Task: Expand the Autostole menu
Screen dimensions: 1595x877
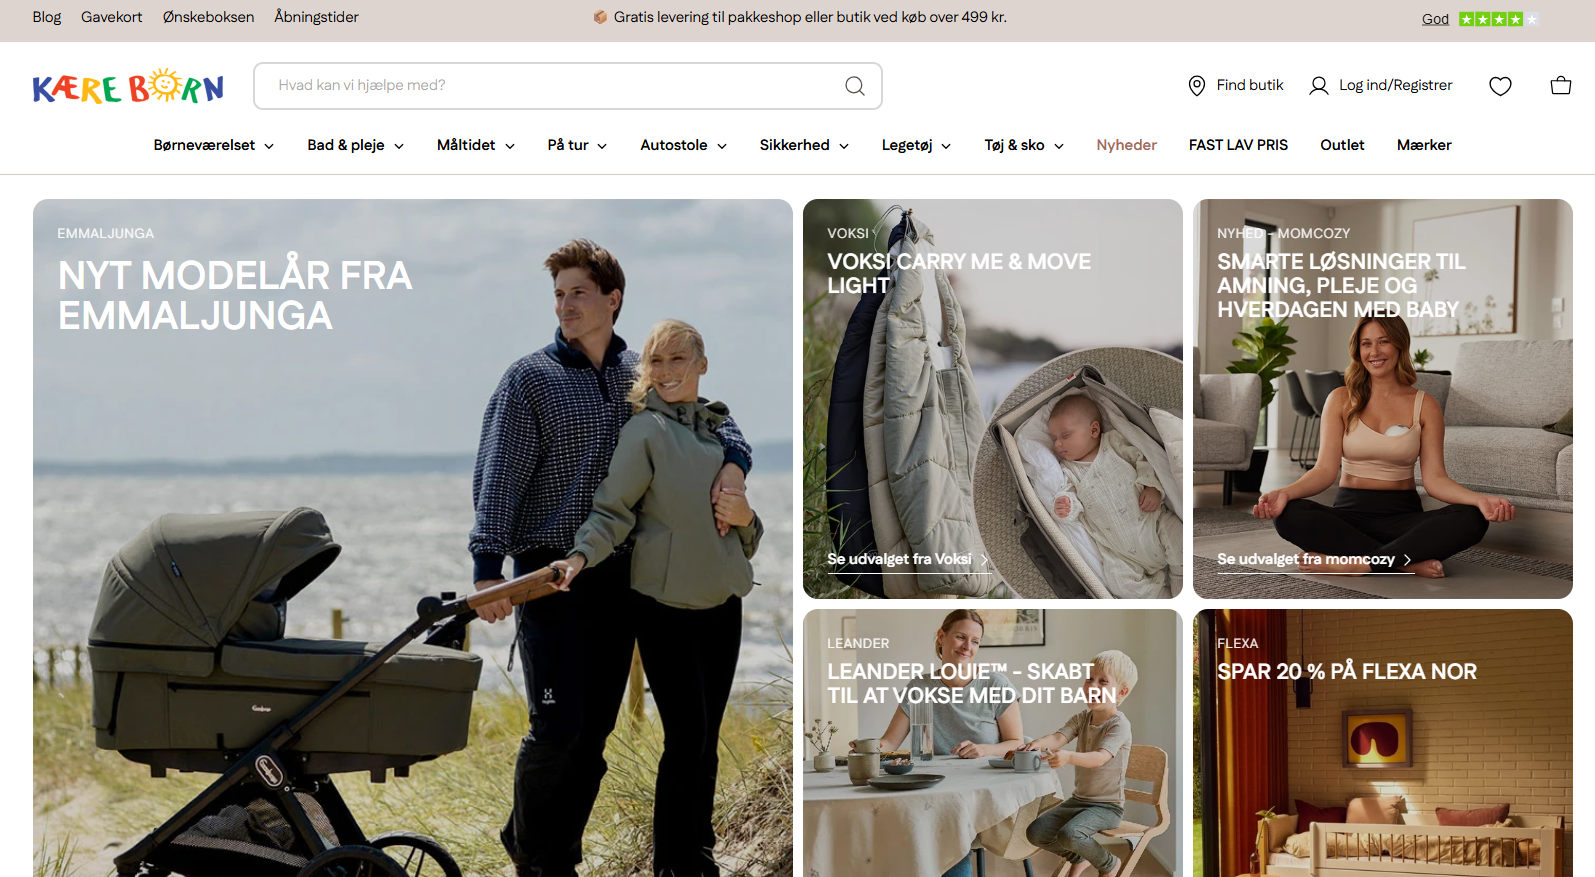Action: point(683,145)
